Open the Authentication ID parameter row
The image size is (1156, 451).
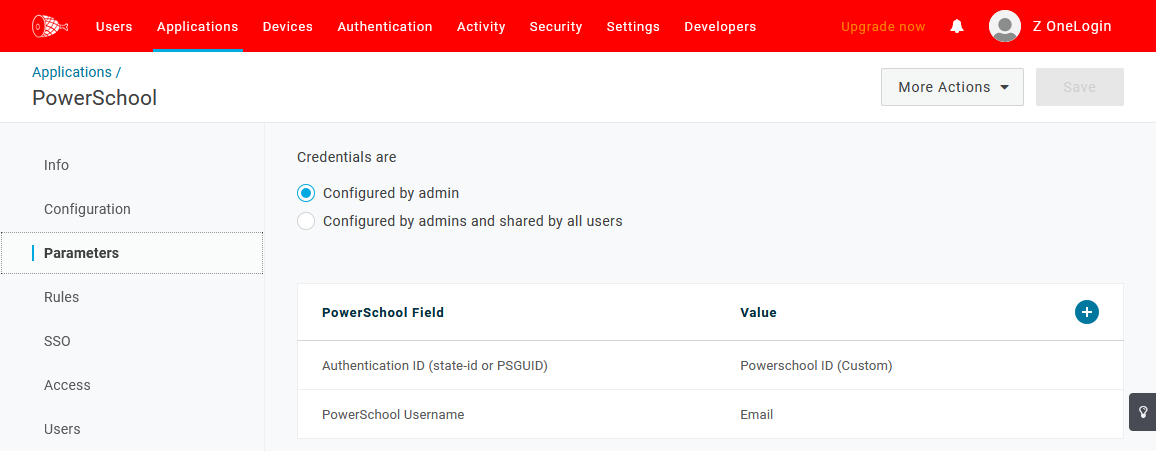[x=435, y=366]
